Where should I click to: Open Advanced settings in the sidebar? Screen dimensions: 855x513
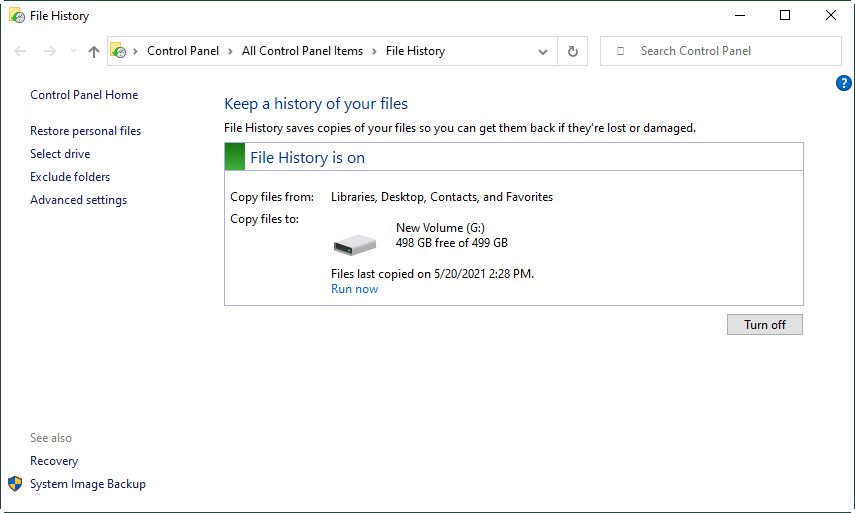coord(78,200)
